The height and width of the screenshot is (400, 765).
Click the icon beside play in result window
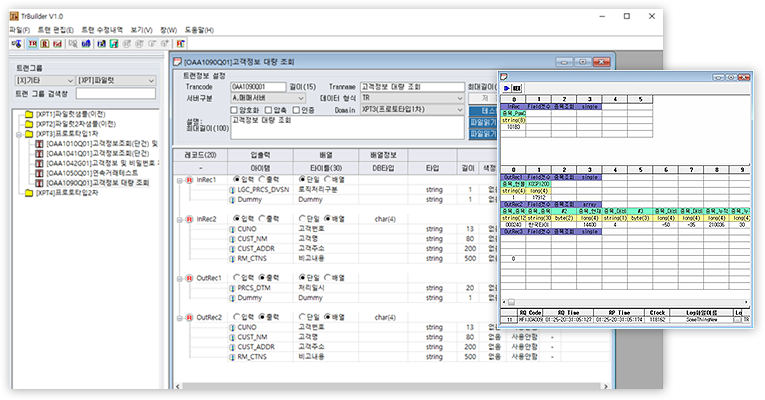pyautogui.click(x=517, y=89)
